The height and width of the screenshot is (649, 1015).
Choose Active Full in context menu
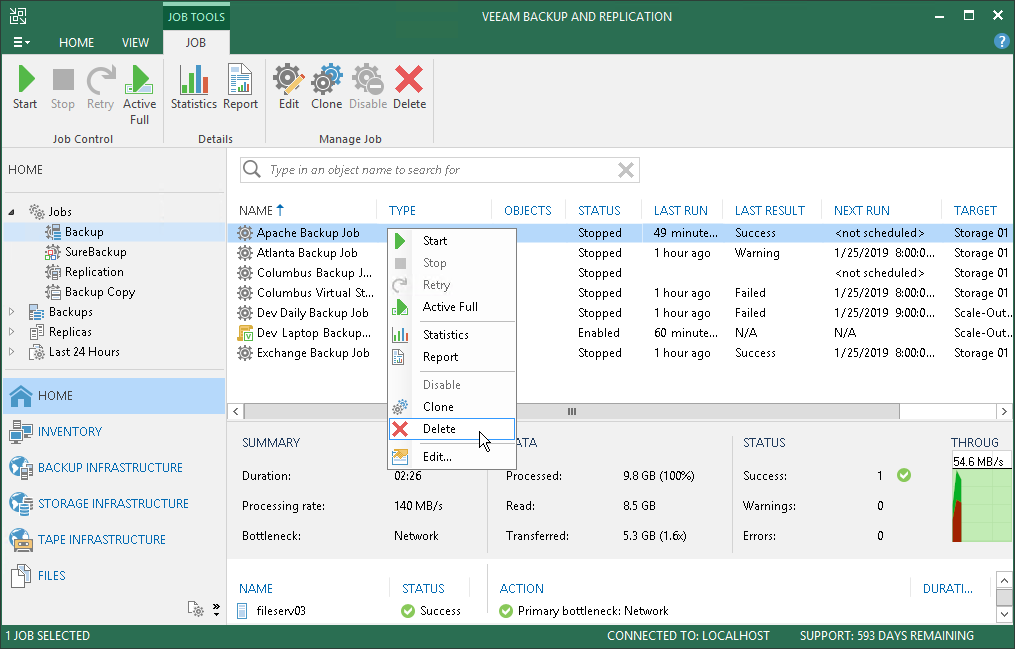pyautogui.click(x=452, y=307)
